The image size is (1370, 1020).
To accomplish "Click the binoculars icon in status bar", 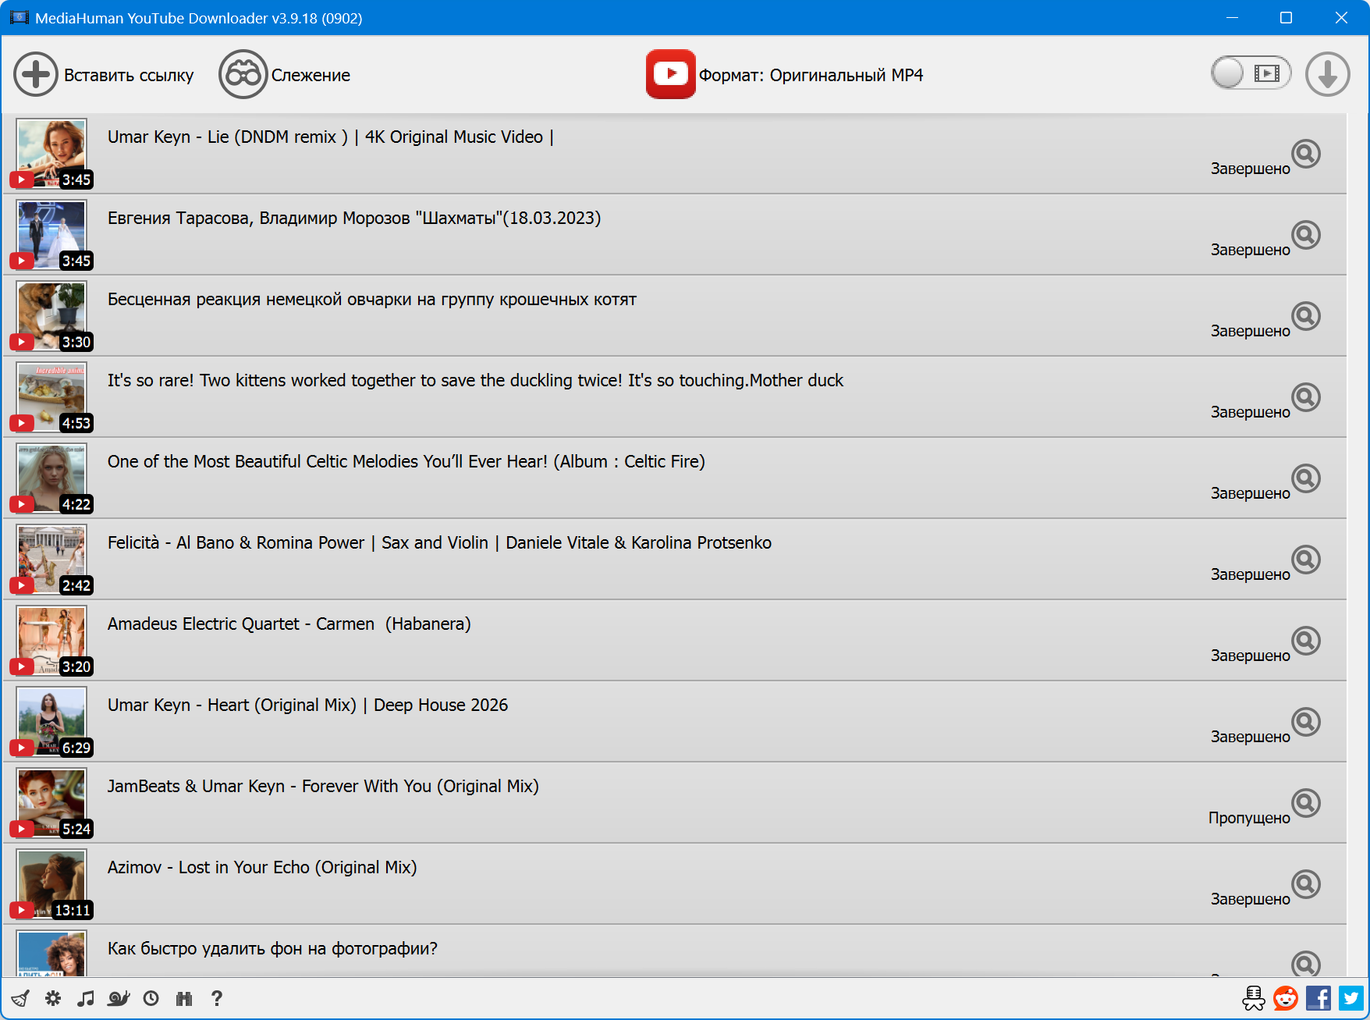I will click(184, 998).
